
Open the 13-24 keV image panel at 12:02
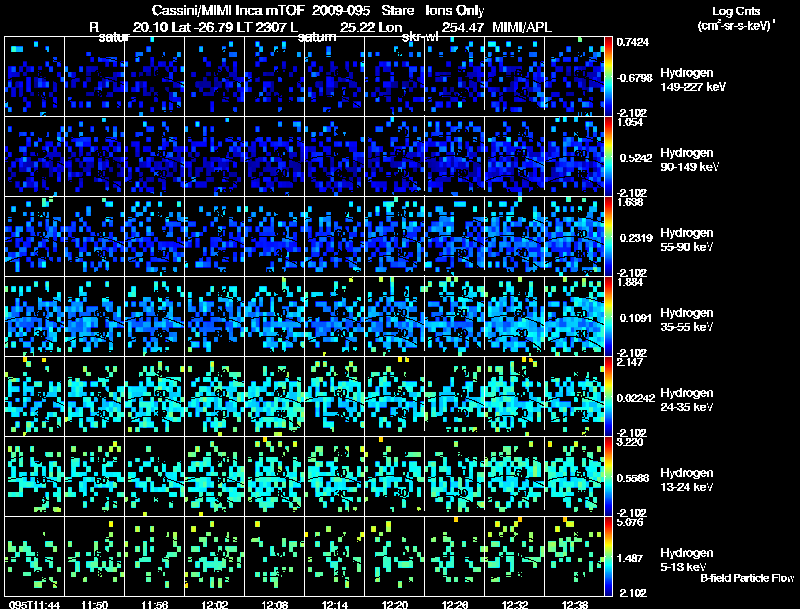click(215, 477)
